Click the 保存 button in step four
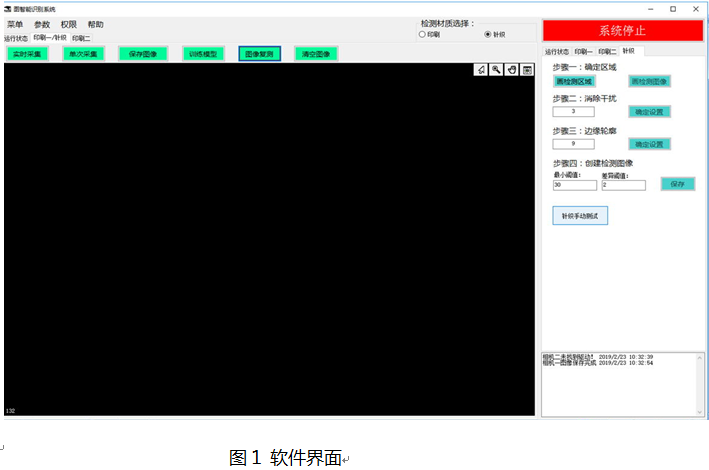Image resolution: width=709 pixels, height=470 pixels. coord(677,184)
